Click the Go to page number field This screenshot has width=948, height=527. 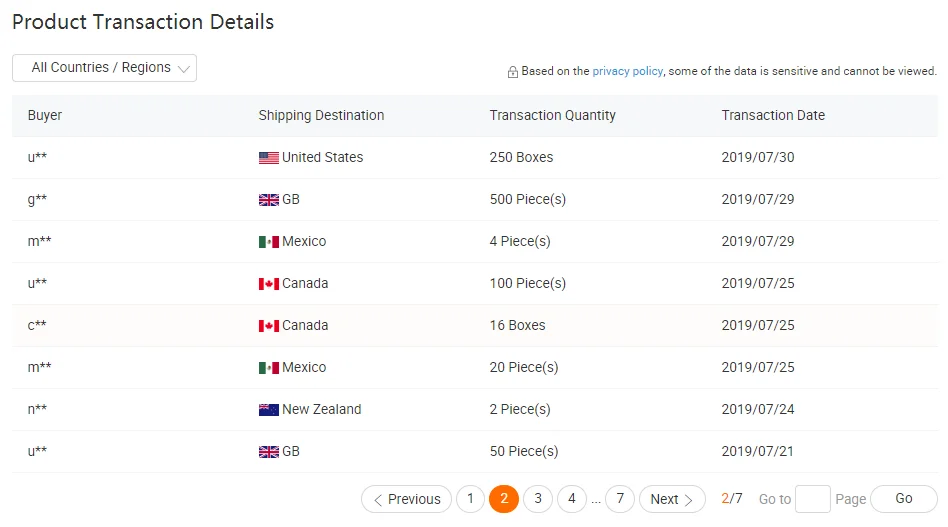tap(812, 499)
